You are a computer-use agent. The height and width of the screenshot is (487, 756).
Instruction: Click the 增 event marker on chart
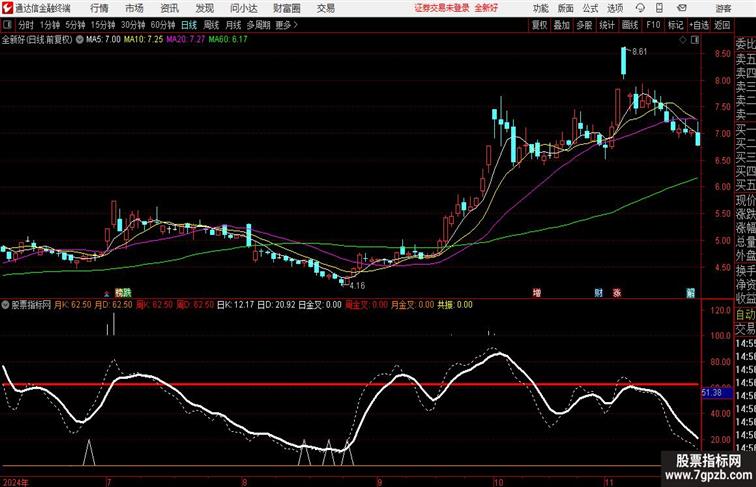[x=537, y=293]
